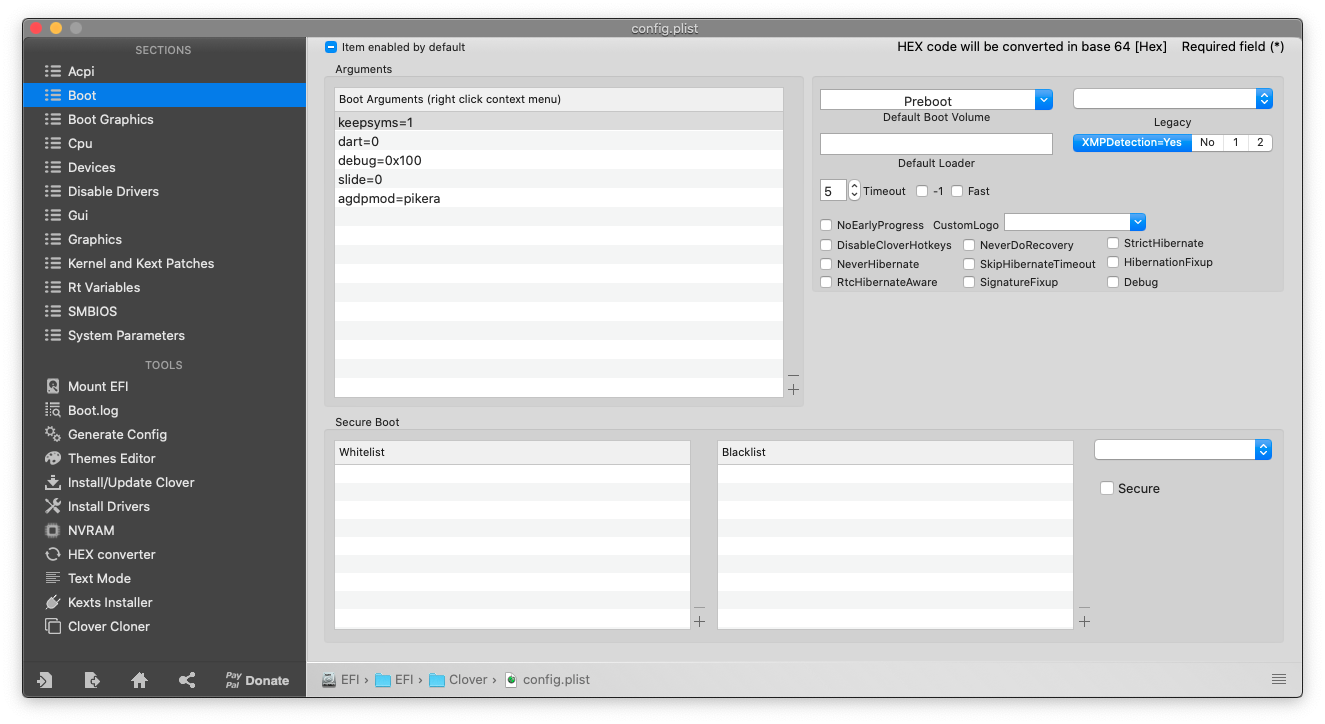The height and width of the screenshot is (724, 1325).
Task: Open Clover Cloner tool icon
Action: pyautogui.click(x=53, y=626)
